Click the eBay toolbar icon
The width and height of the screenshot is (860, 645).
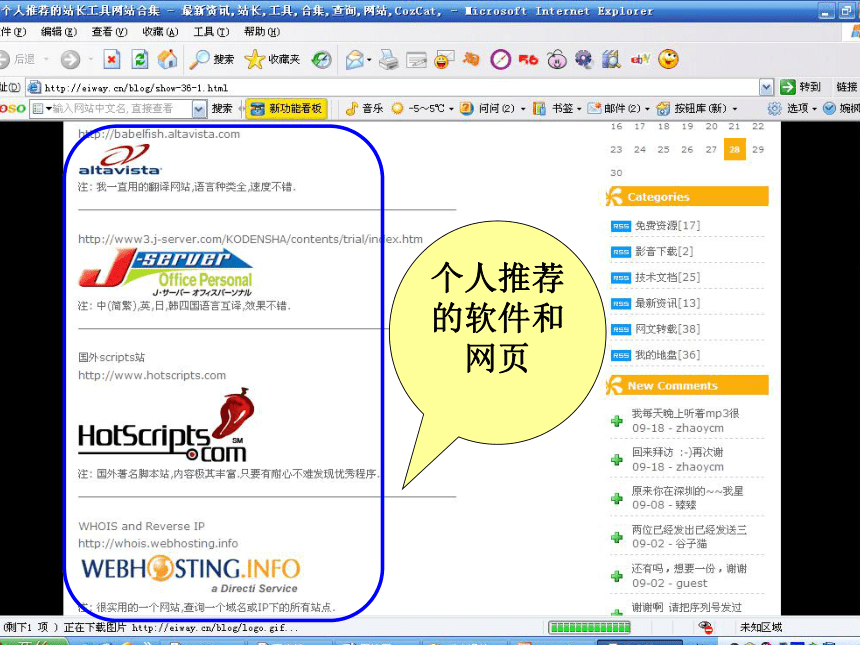[x=640, y=59]
